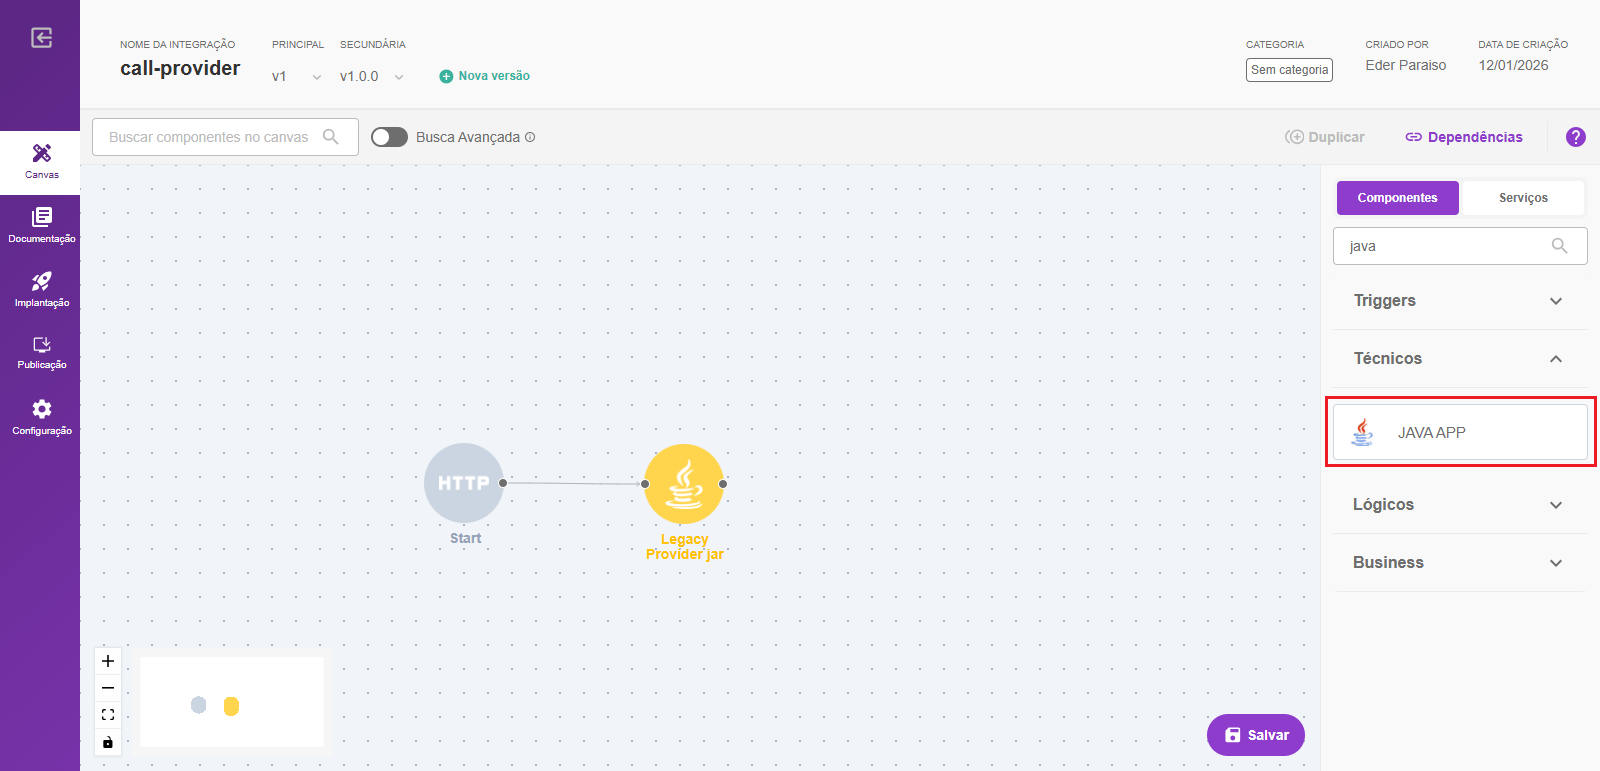The width and height of the screenshot is (1600, 771).
Task: Expand the Triggers section
Action: (x=1459, y=301)
